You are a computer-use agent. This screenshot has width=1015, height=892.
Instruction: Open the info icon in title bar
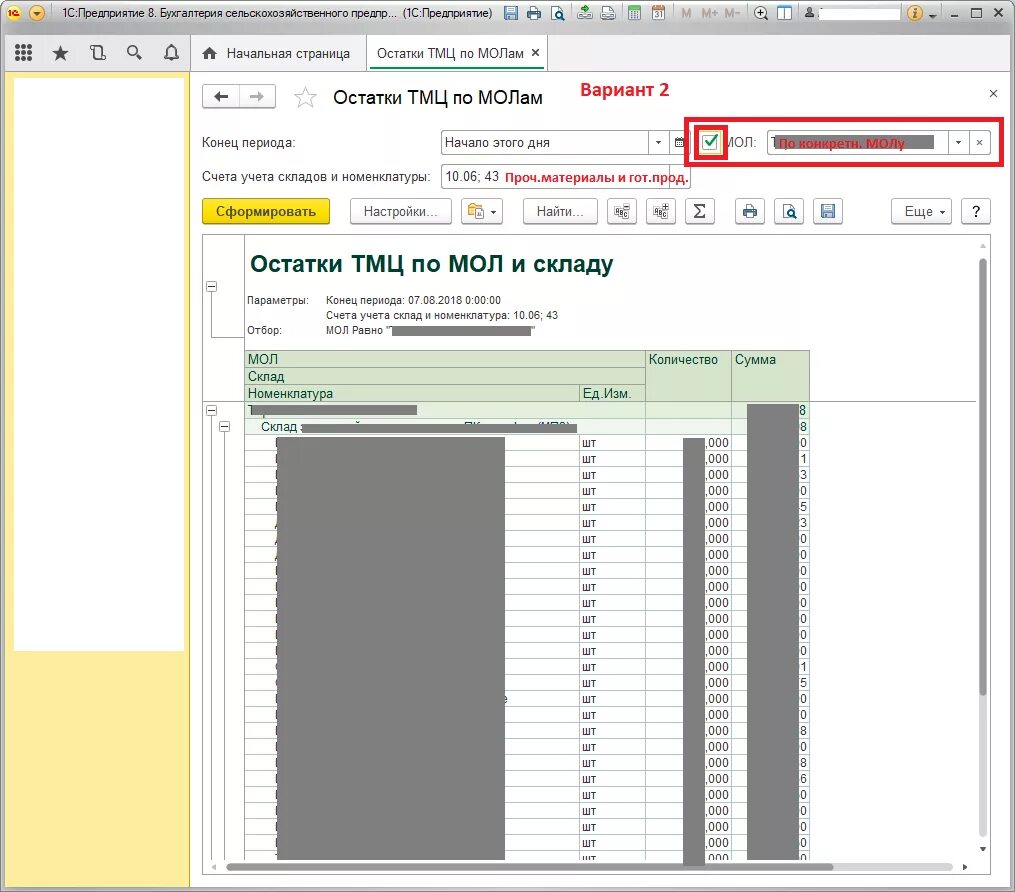point(914,13)
